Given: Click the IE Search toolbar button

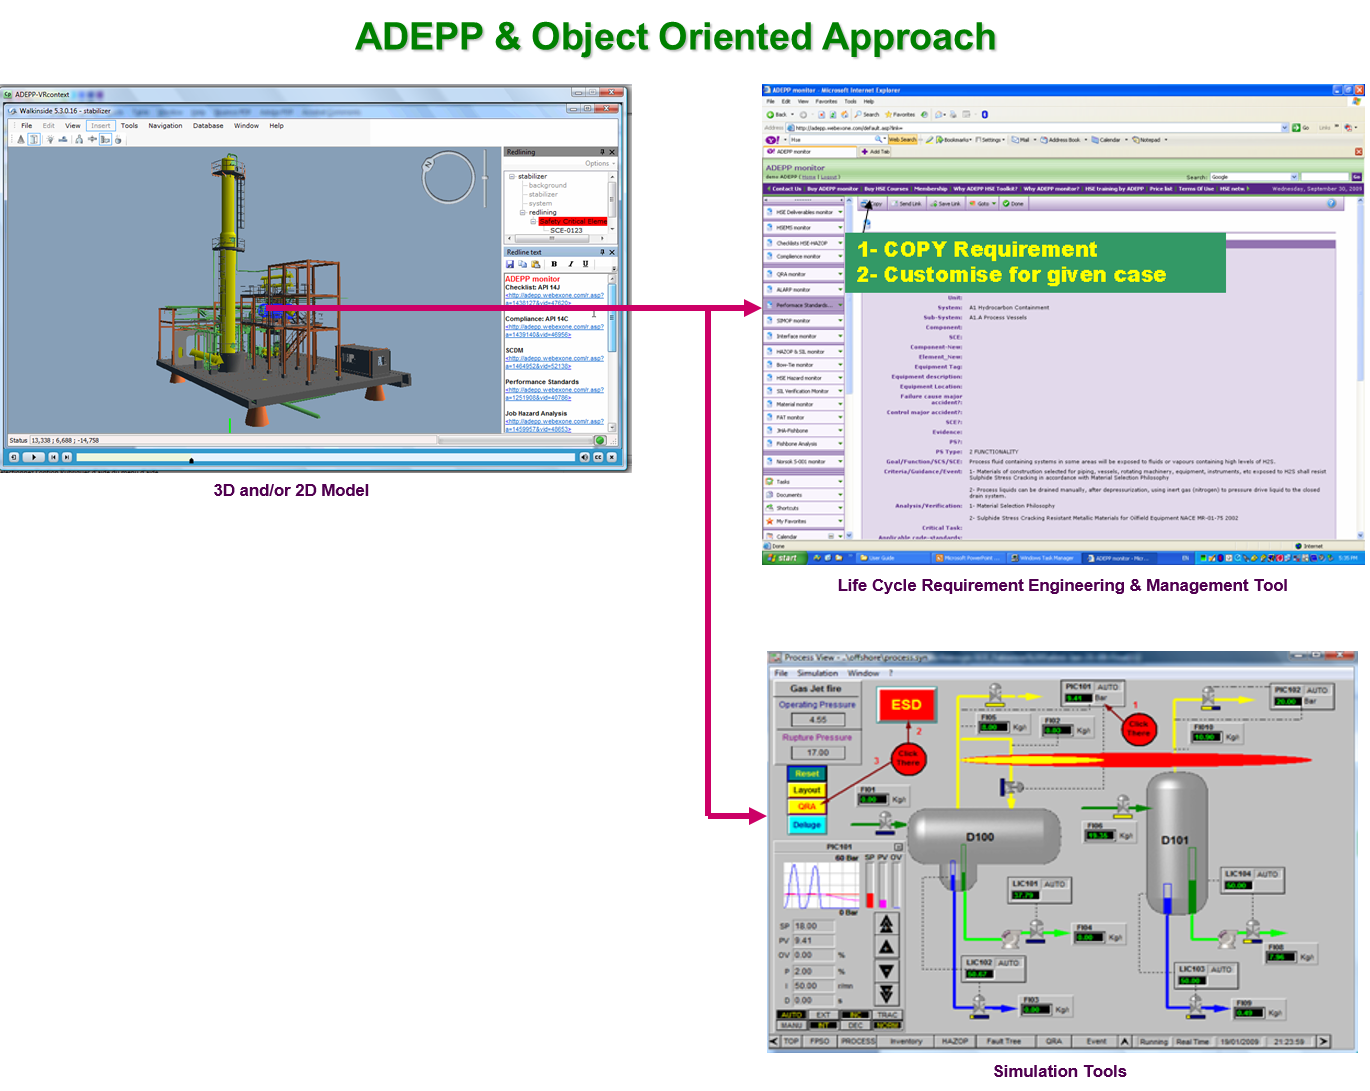Looking at the screenshot, I should [x=867, y=114].
